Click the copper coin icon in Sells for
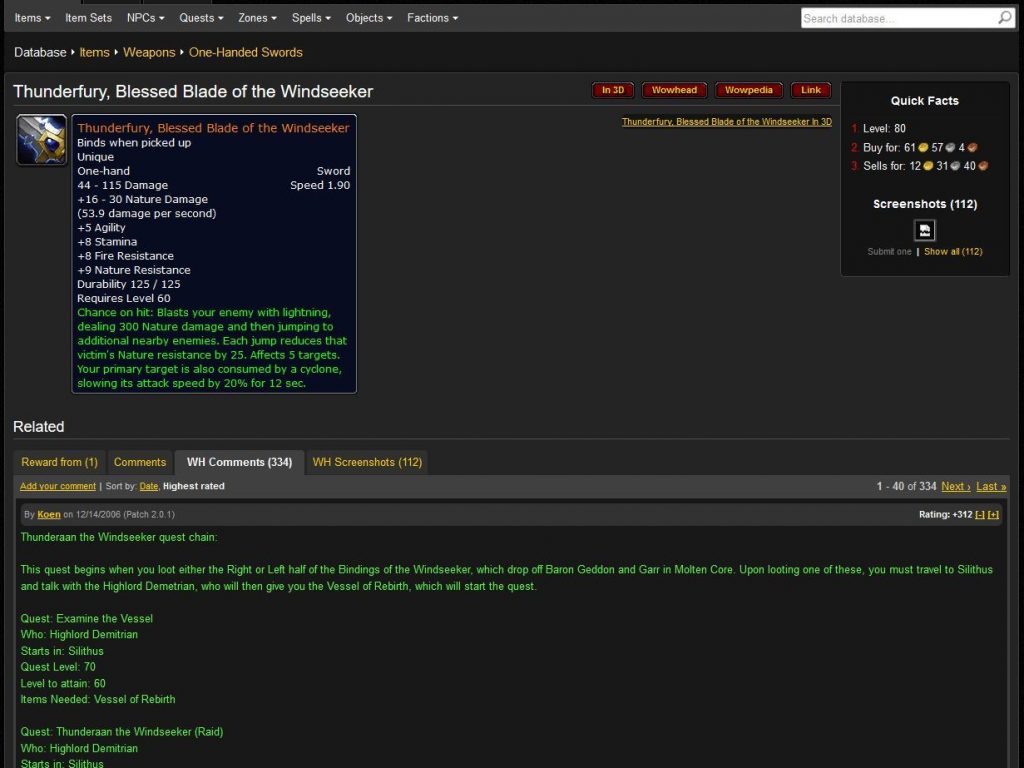The image size is (1024, 768). pyautogui.click(x=983, y=166)
